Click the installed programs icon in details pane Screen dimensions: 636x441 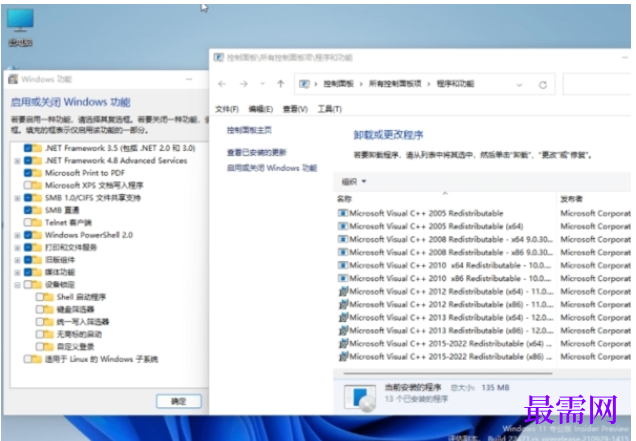[x=360, y=398]
